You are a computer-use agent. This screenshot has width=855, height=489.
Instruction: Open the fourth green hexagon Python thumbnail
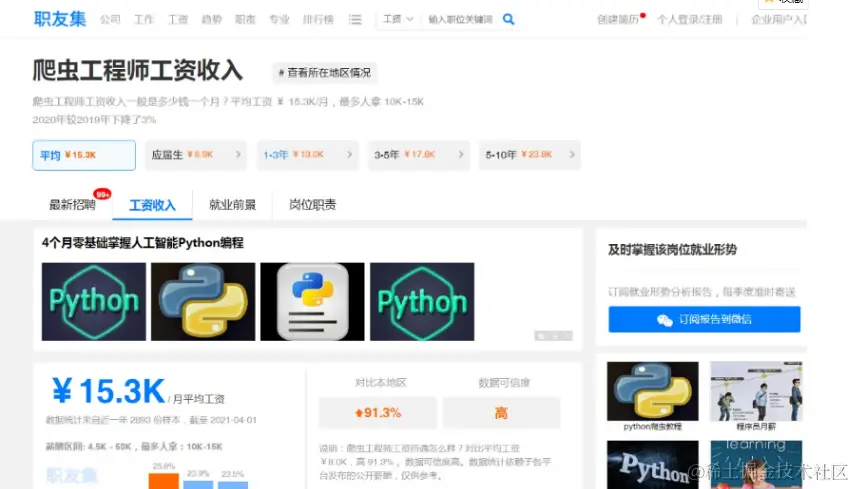tap(422, 301)
